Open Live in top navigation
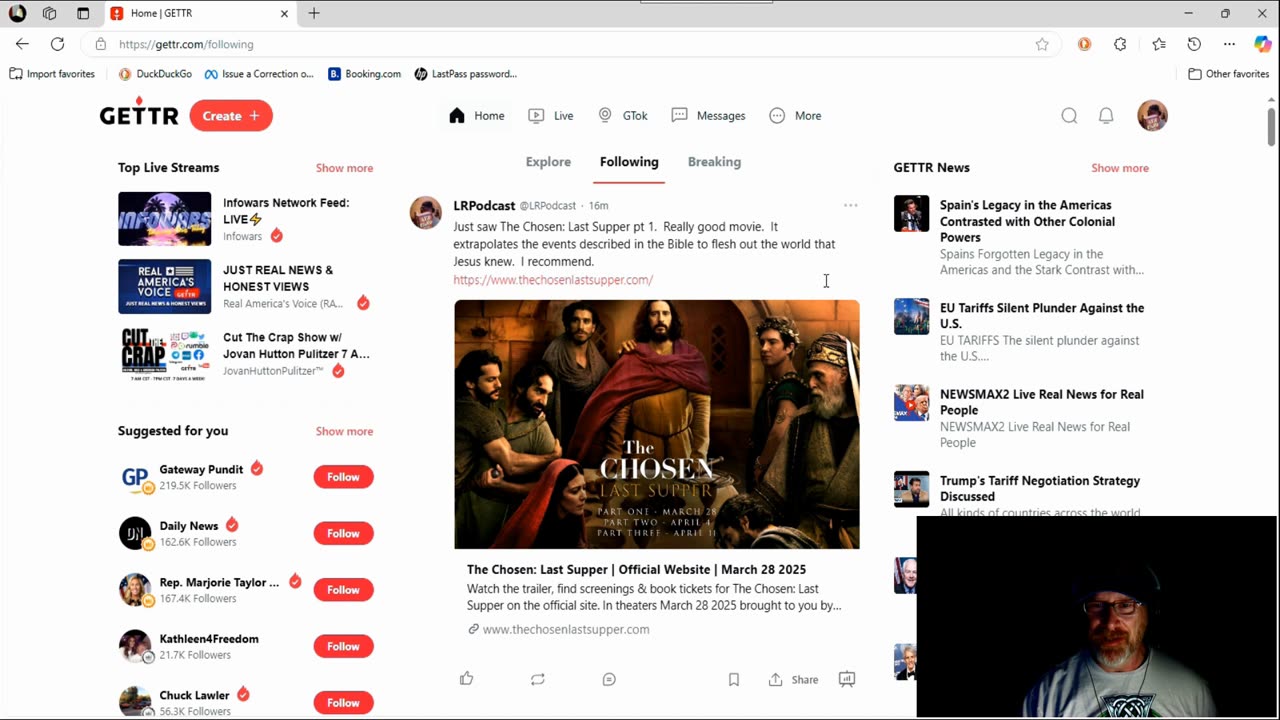 click(x=551, y=116)
